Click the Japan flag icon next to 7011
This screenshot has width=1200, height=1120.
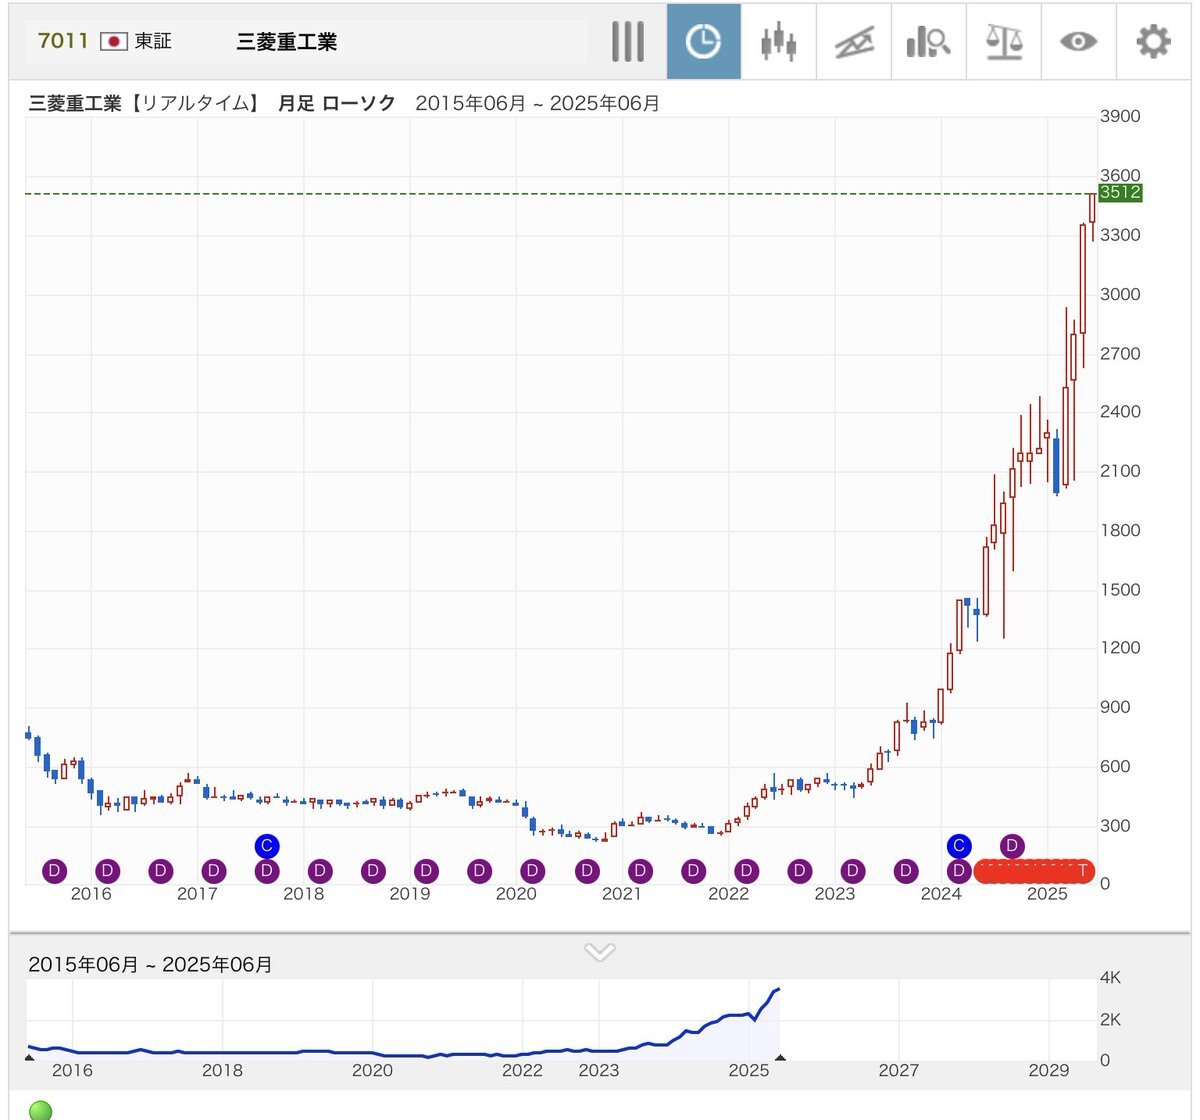pyautogui.click(x=114, y=42)
